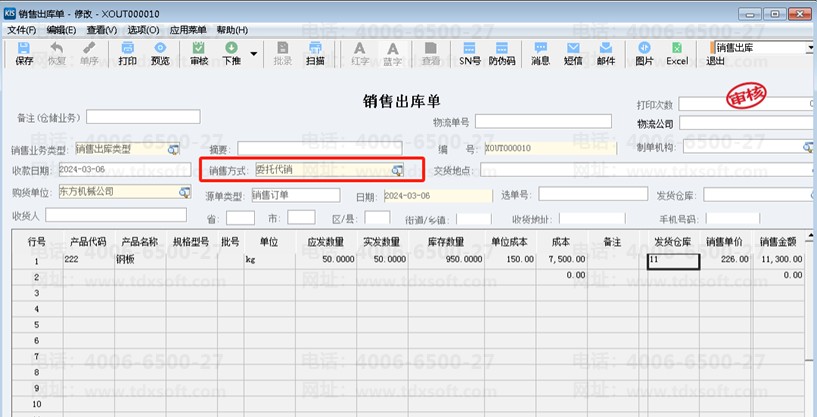The image size is (817, 417).
Task: Click the 防伪码 anti-counterfeit icon
Action: [x=502, y=54]
